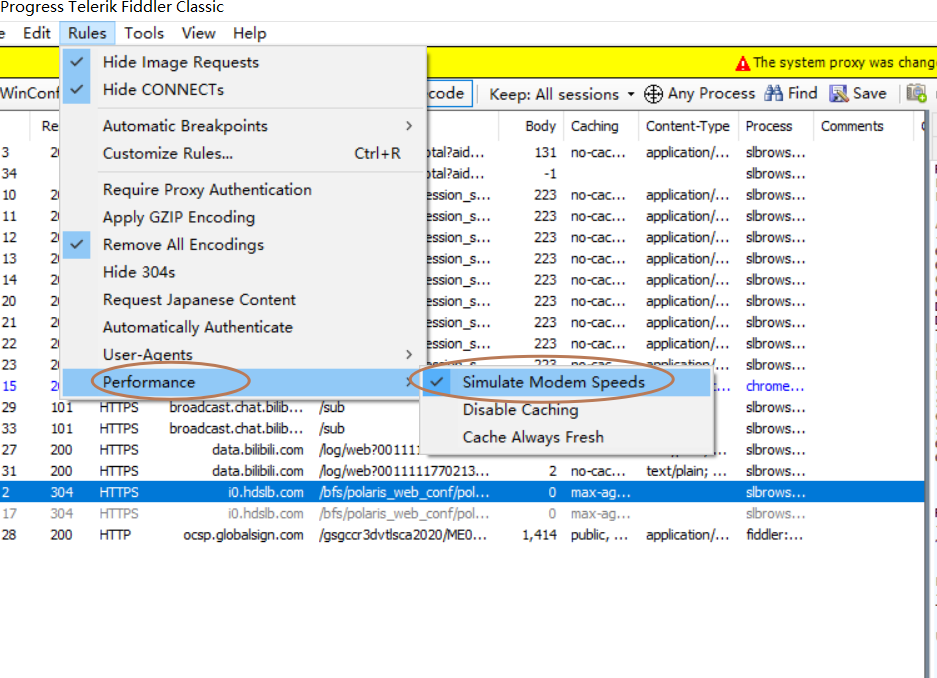The image size is (937, 678).
Task: Click body value 131 cell
Action: 545,153
